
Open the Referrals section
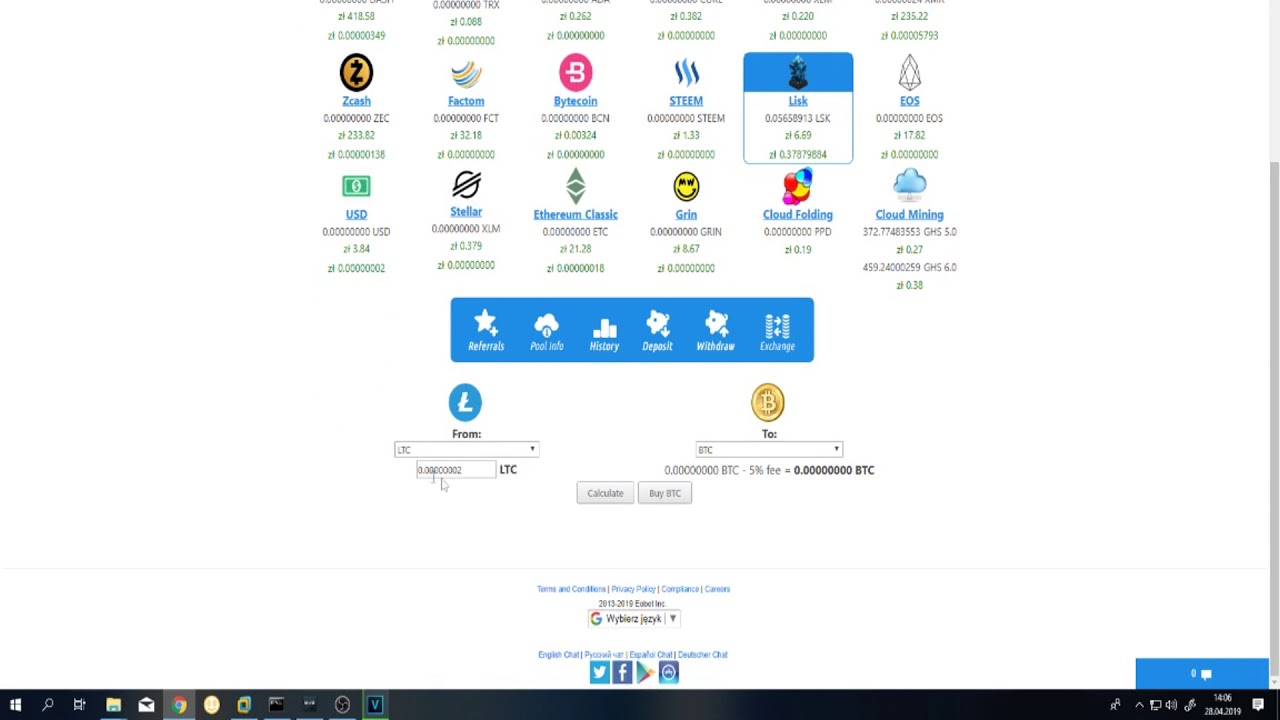point(486,331)
